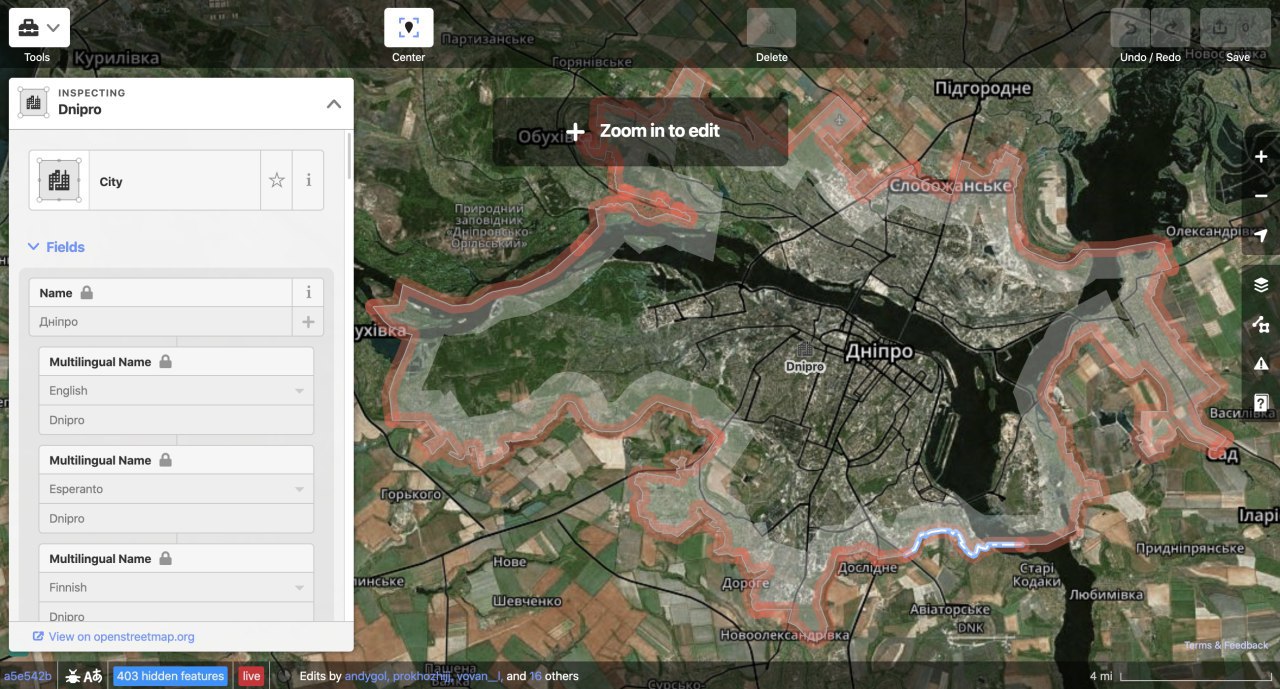Click lock icon beside Name label

tap(87, 293)
